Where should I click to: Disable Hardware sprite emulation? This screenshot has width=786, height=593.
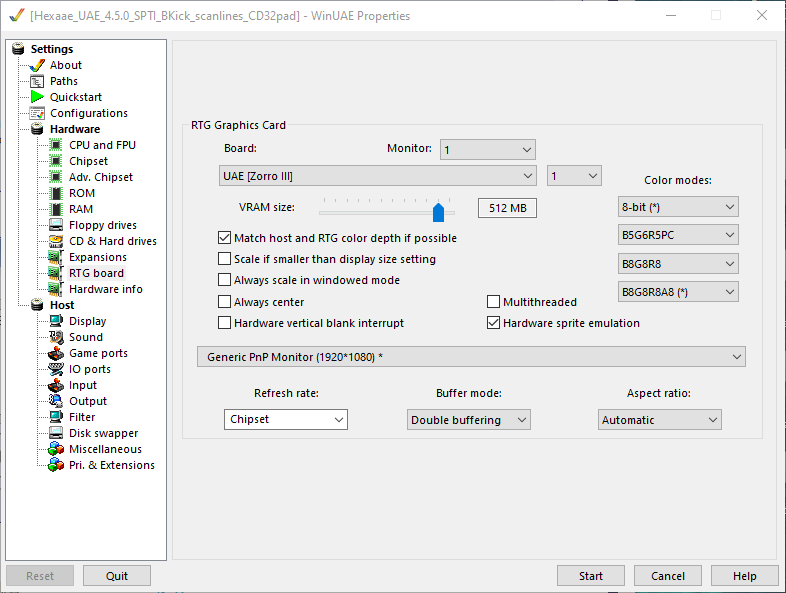coord(493,323)
